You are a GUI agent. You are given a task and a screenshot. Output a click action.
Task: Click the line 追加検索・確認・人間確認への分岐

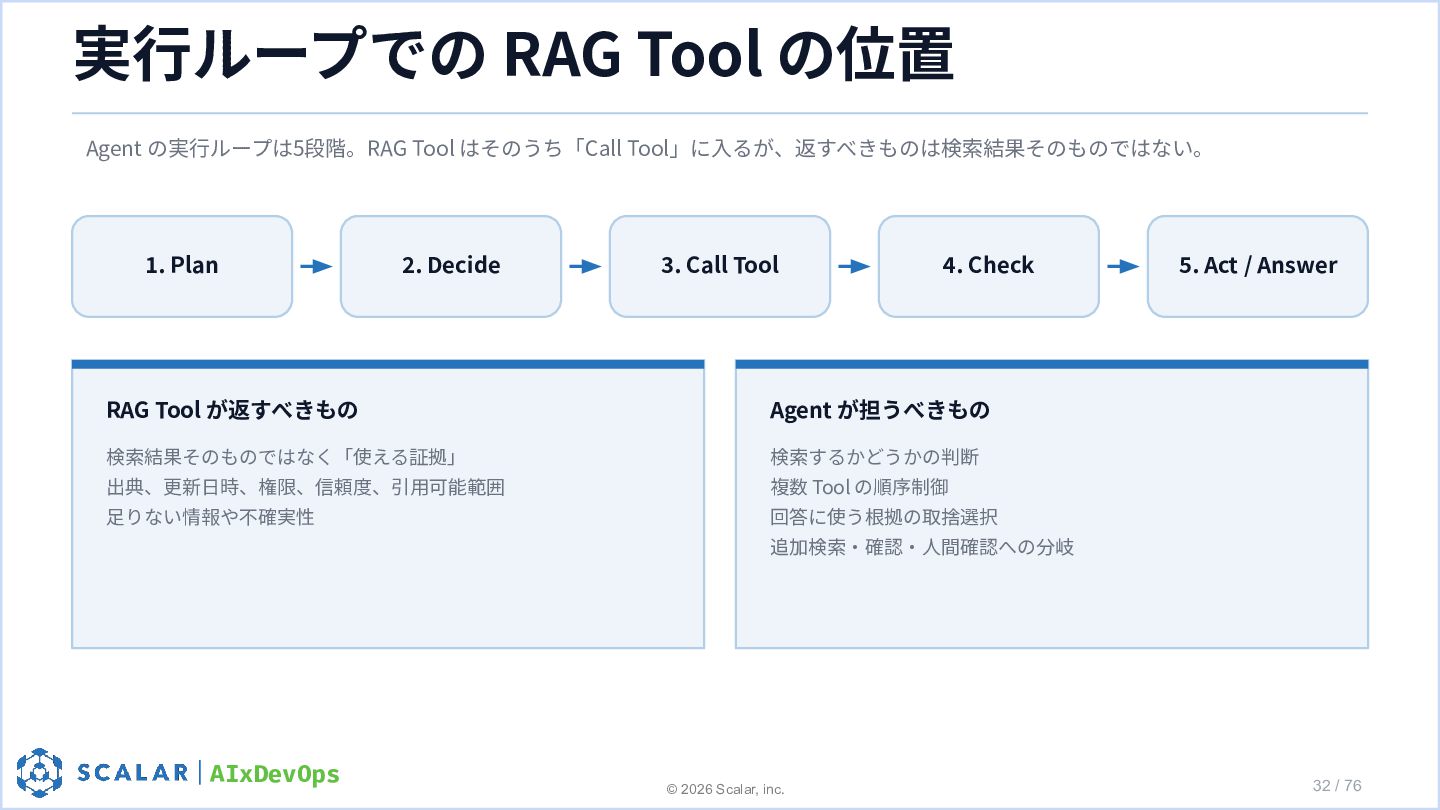click(922, 547)
